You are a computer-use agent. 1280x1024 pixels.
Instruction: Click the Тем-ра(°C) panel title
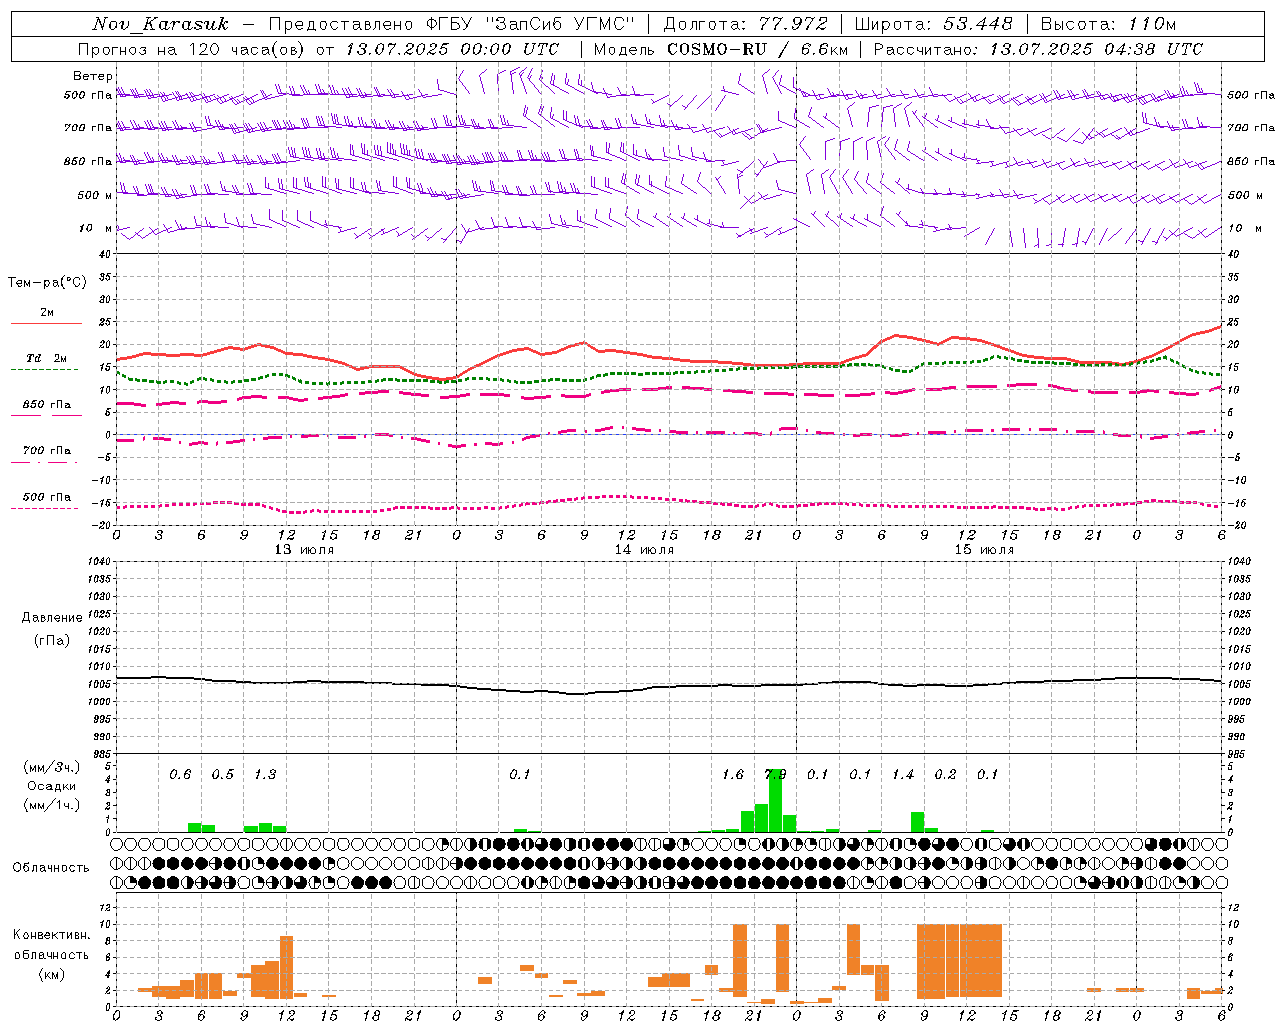click(x=47, y=283)
